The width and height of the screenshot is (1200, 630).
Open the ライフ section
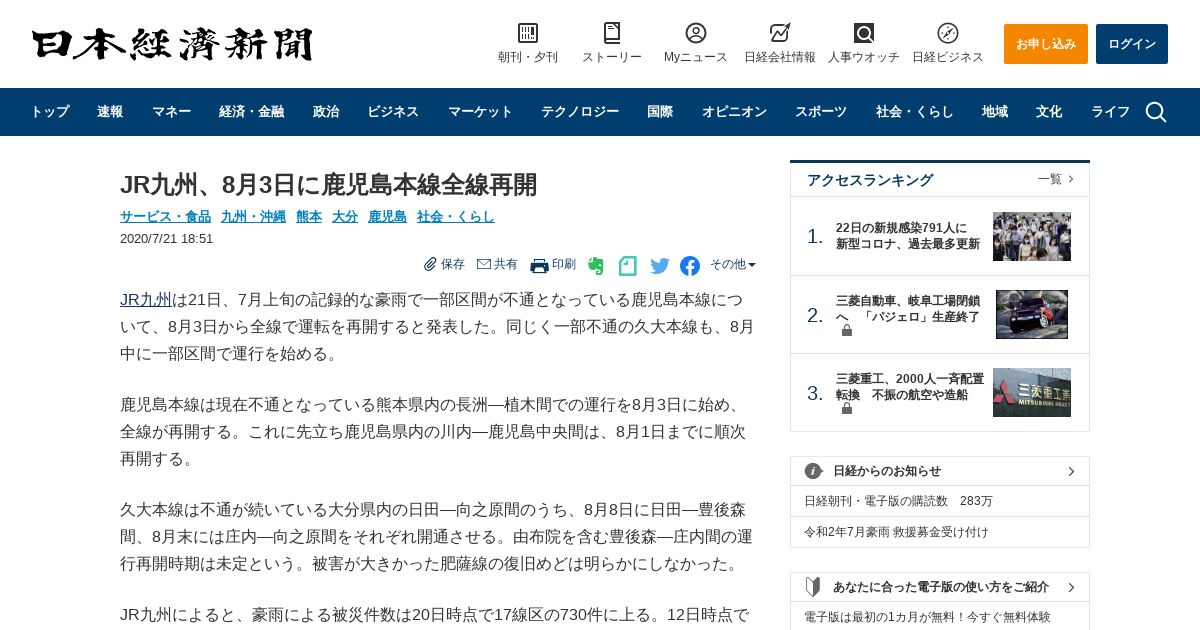pyautogui.click(x=1110, y=112)
